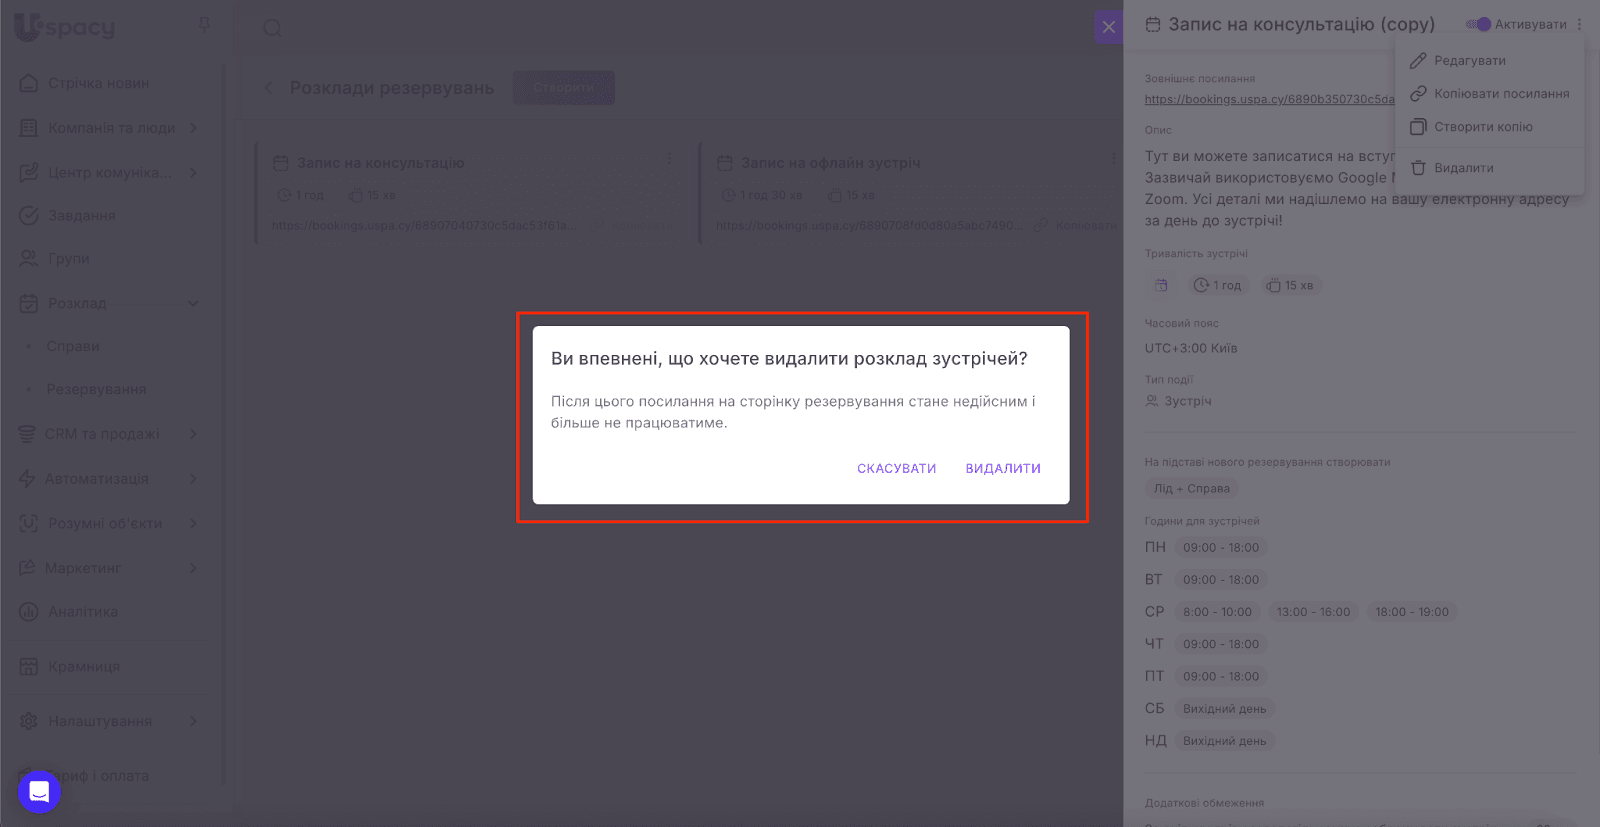Expand the CRM та продажі submenu
Viewport: 1600px width, 827px height.
[193, 434]
